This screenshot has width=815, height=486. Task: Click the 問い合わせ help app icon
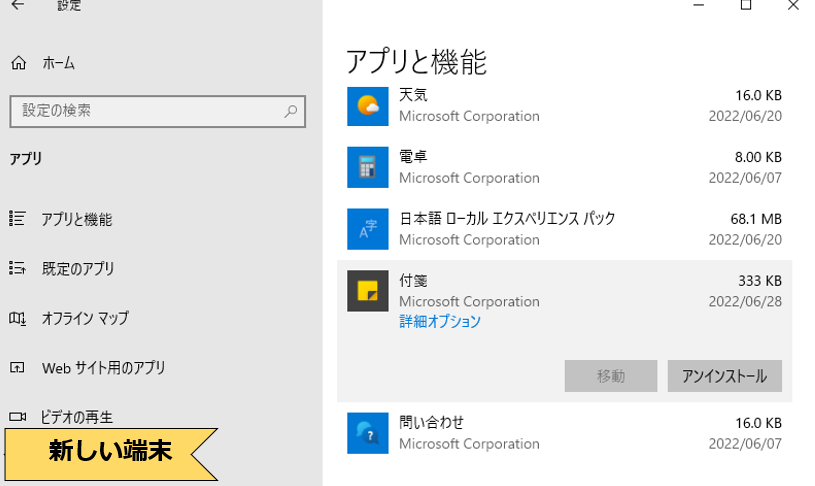(367, 433)
